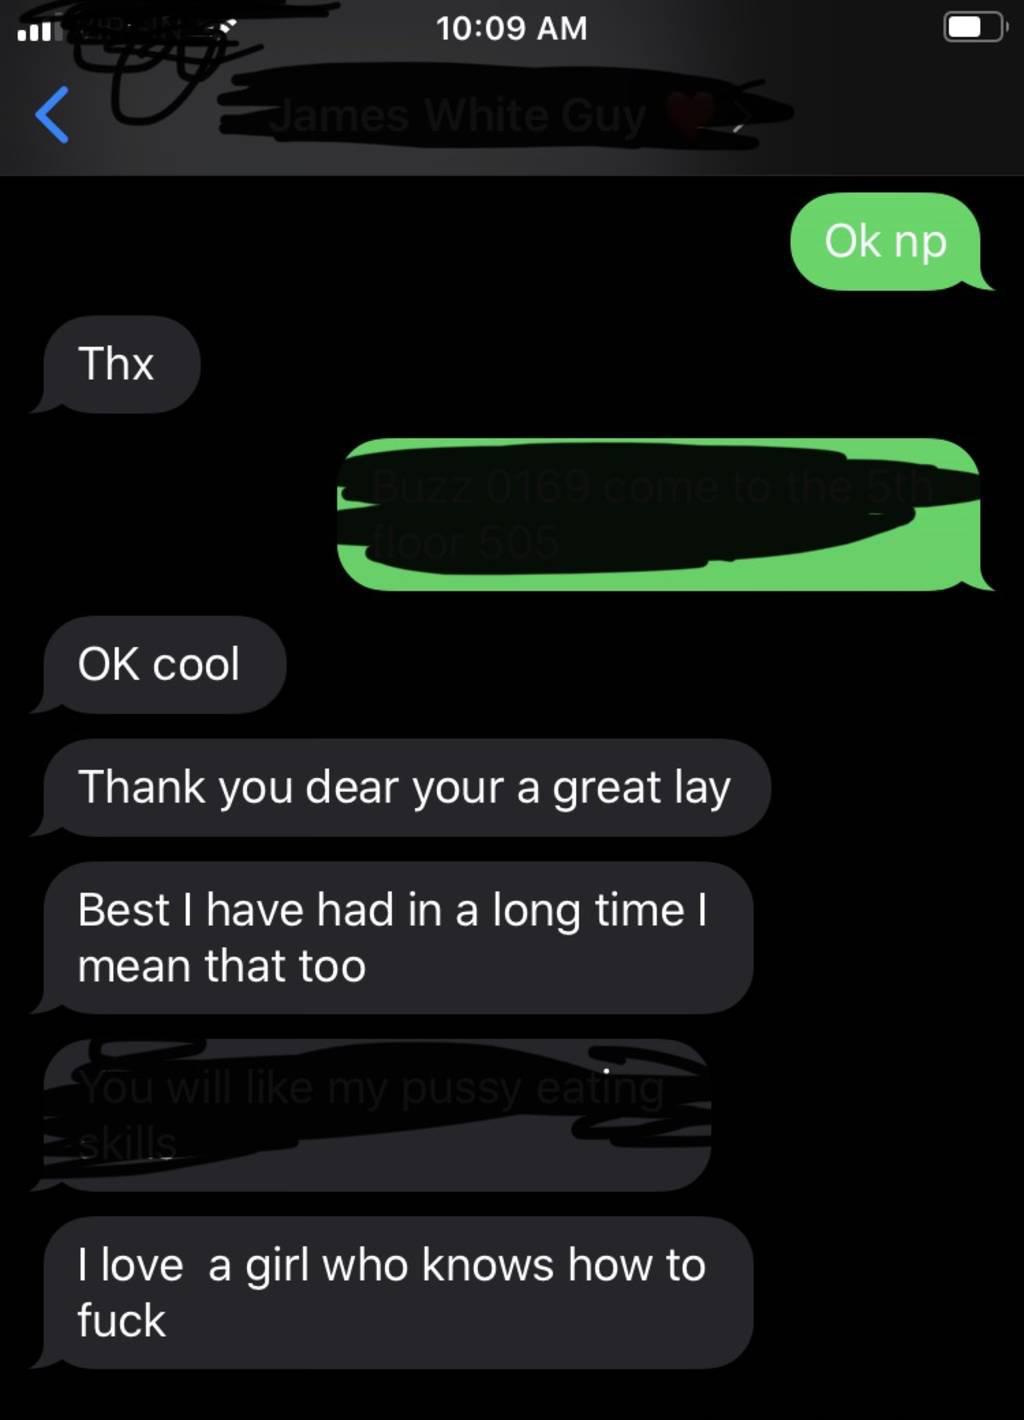Tap the cellular signal bars icon

[34, 32]
